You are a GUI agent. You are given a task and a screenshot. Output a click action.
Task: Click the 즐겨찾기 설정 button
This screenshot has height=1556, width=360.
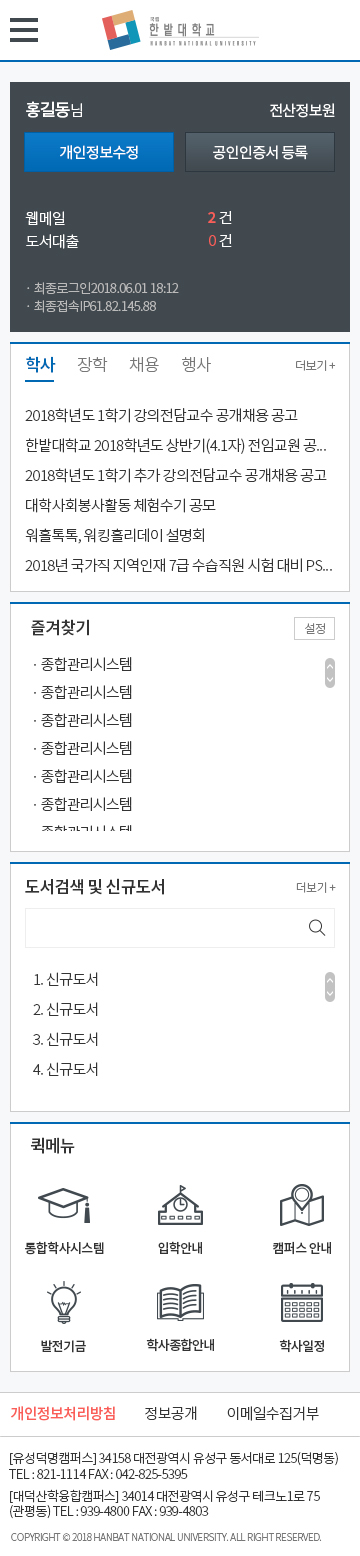(315, 628)
